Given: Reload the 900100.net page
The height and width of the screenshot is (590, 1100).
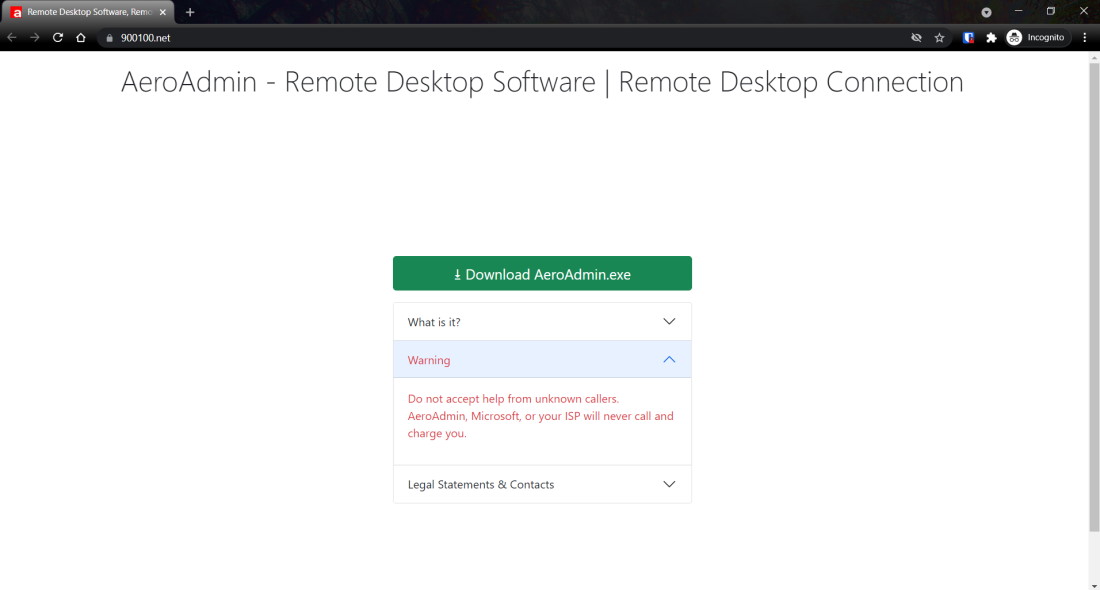Looking at the screenshot, I should pyautogui.click(x=58, y=38).
